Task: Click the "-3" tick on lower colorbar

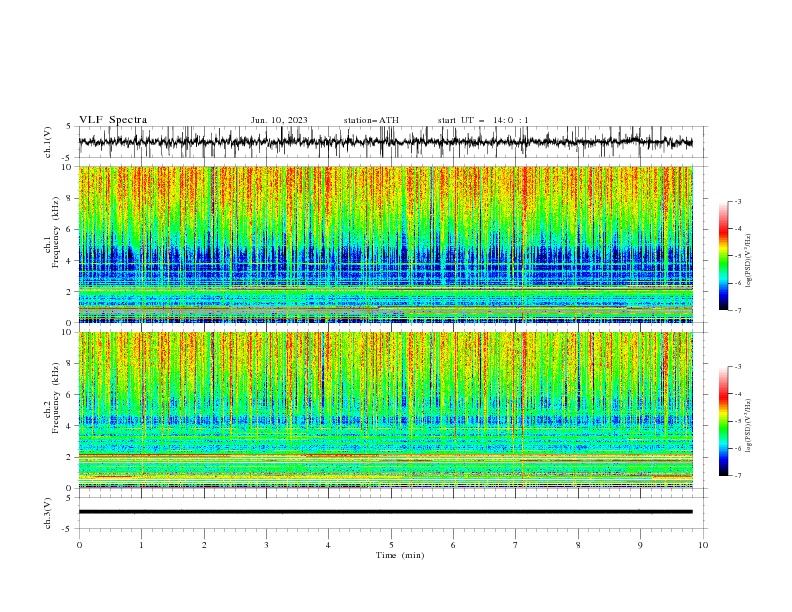Action: click(x=737, y=367)
